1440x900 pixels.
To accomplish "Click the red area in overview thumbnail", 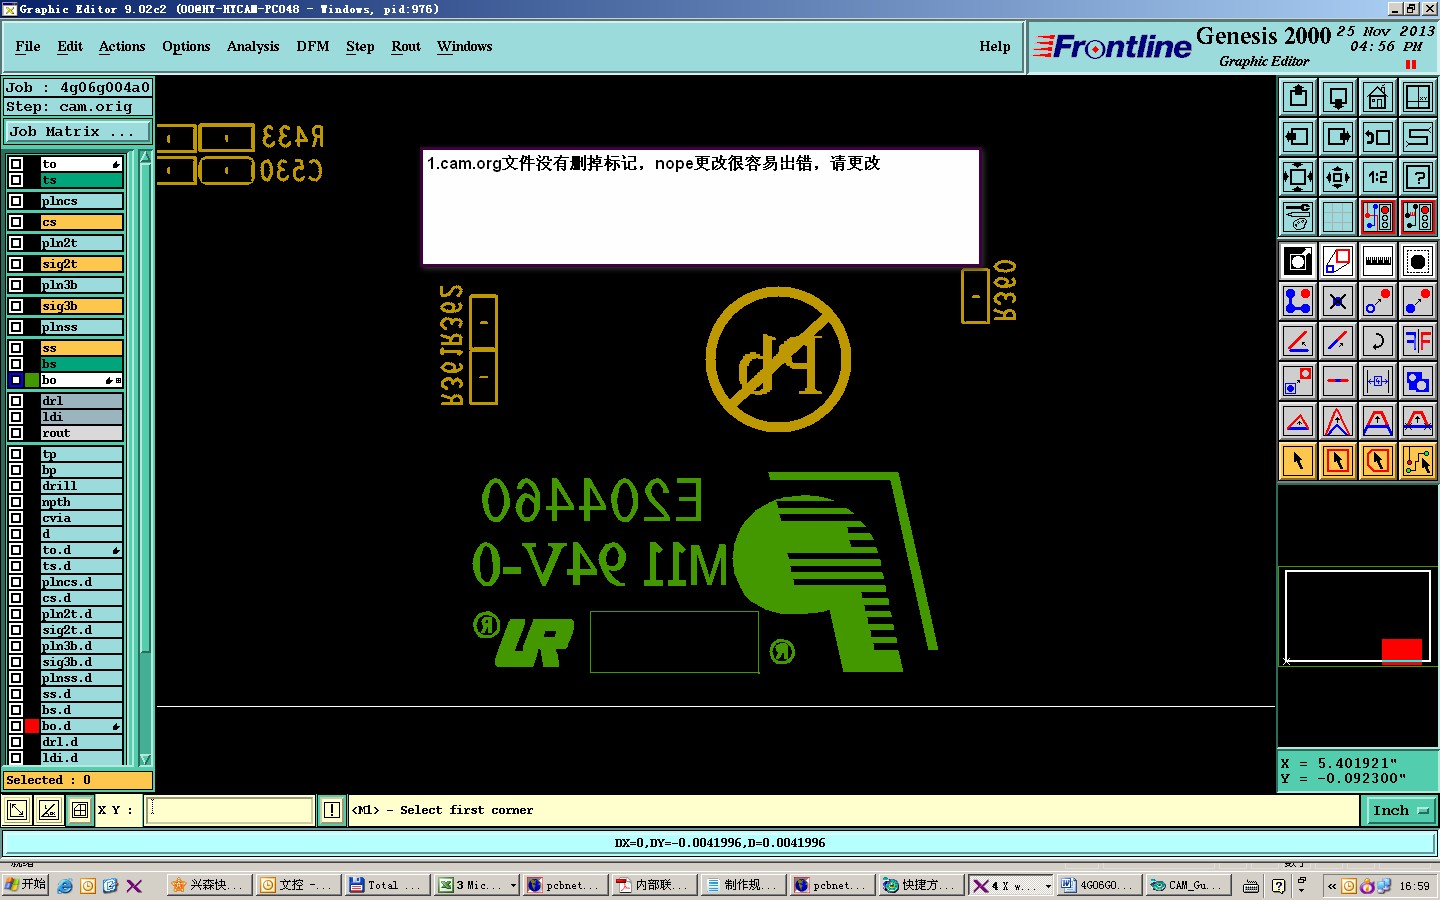I will click(1401, 651).
